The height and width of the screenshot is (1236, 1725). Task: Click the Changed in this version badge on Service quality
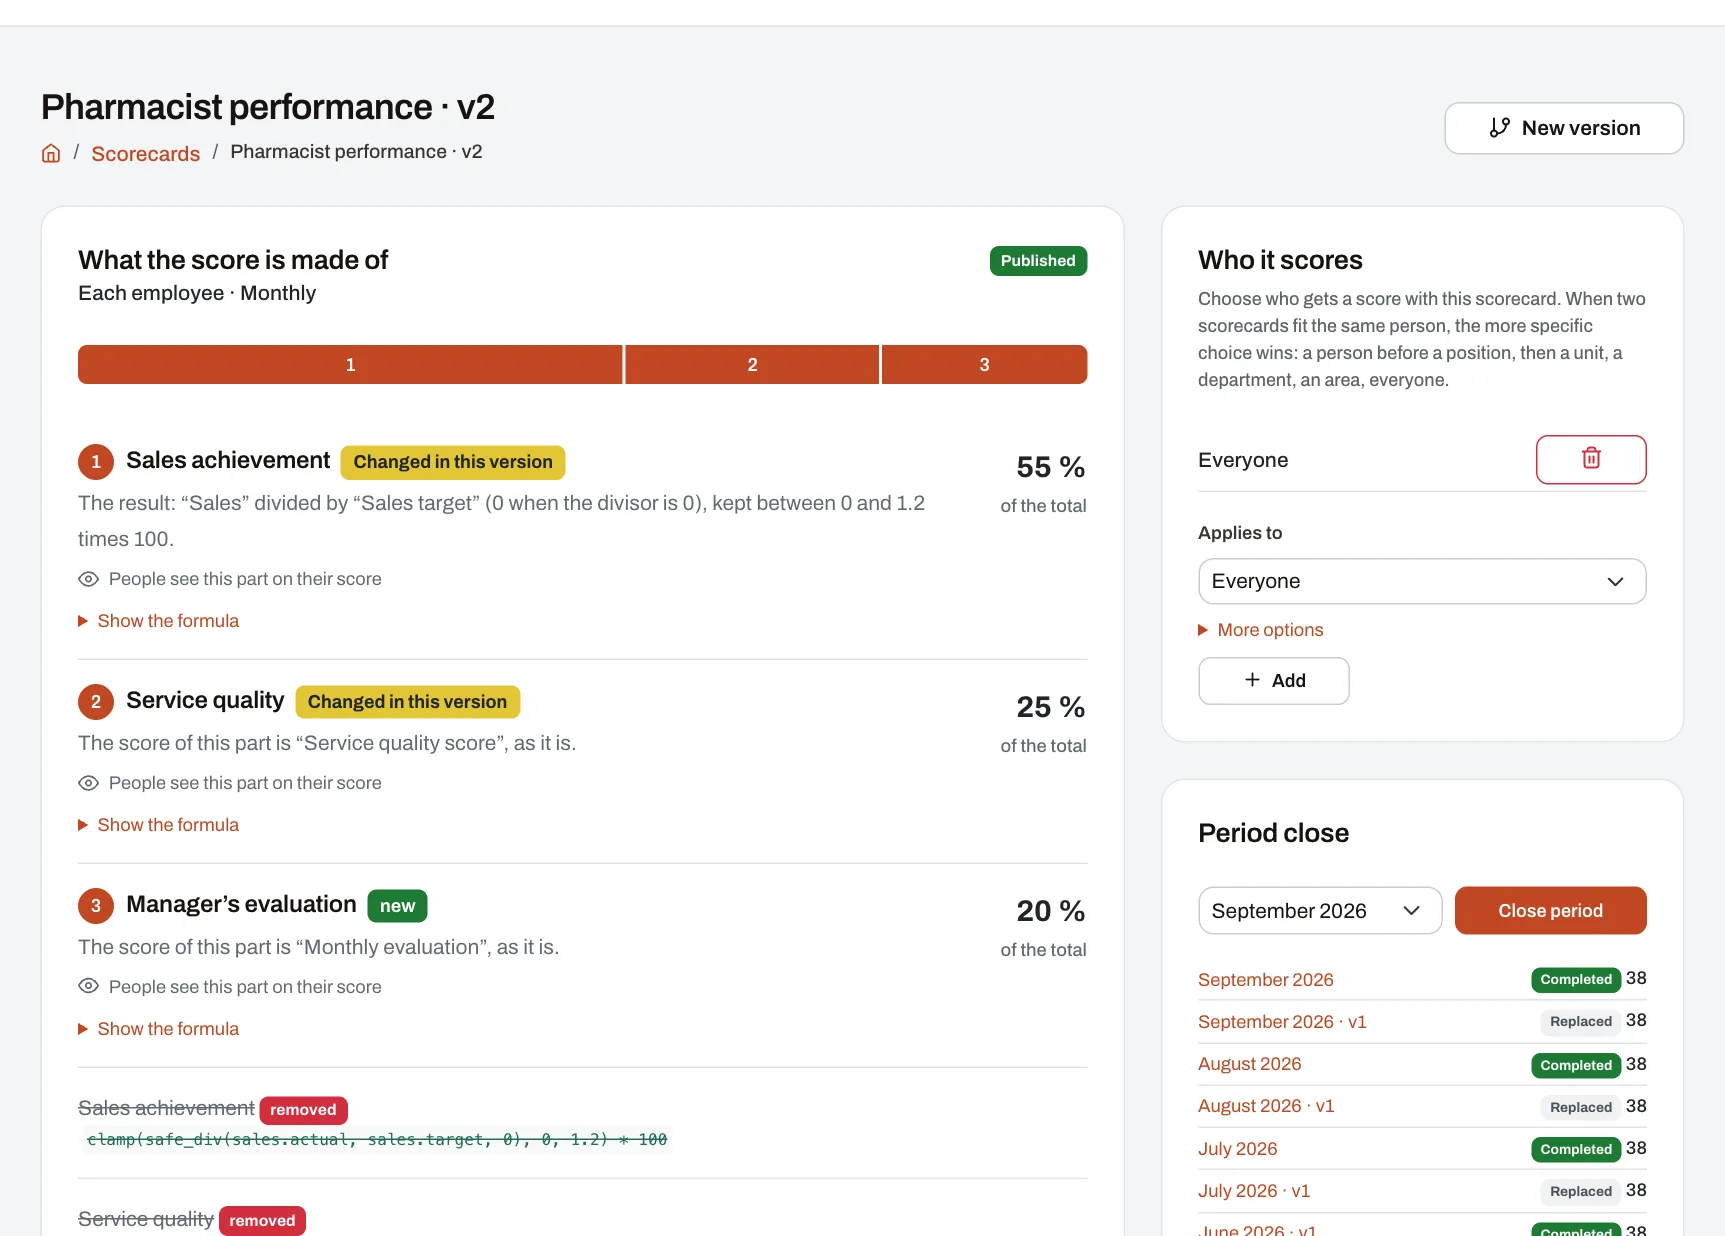[x=407, y=702]
